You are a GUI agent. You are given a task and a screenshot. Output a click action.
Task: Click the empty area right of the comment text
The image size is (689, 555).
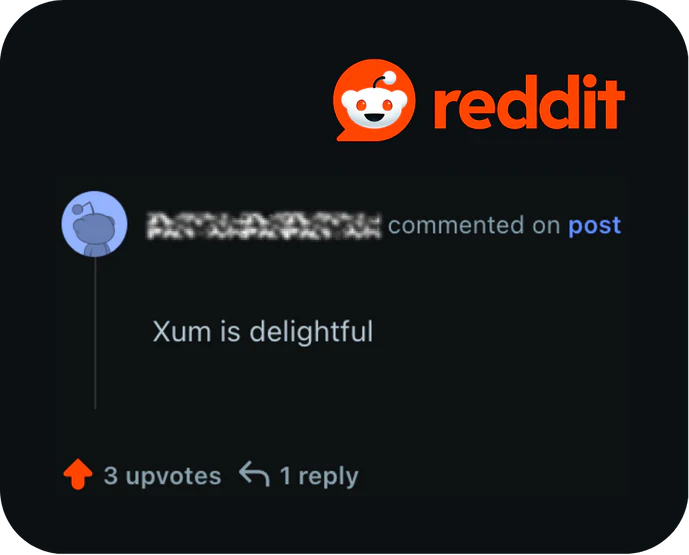coord(499,332)
